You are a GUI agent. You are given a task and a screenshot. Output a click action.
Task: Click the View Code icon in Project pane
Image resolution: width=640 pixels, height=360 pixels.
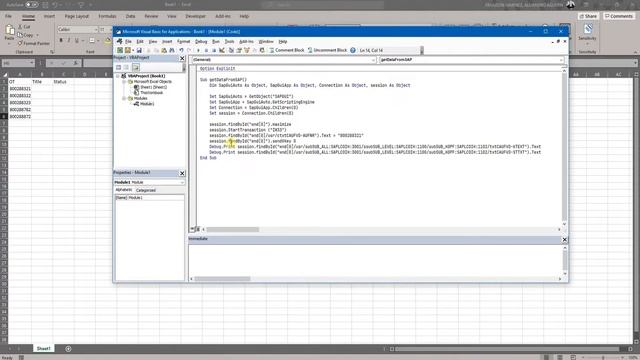118,67
